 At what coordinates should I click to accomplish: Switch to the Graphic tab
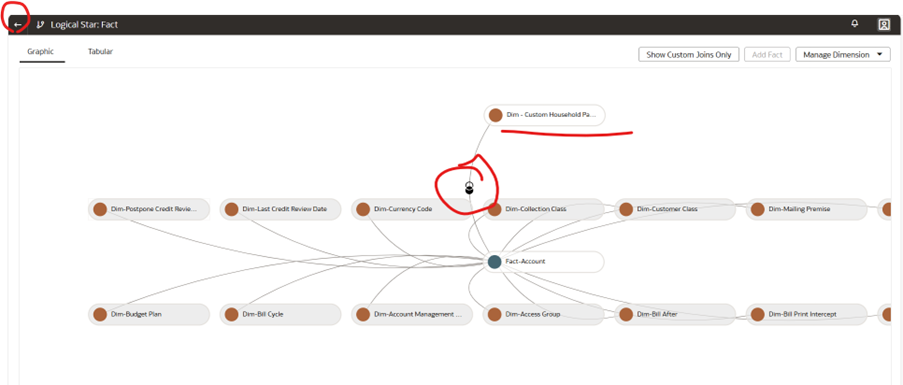40,51
